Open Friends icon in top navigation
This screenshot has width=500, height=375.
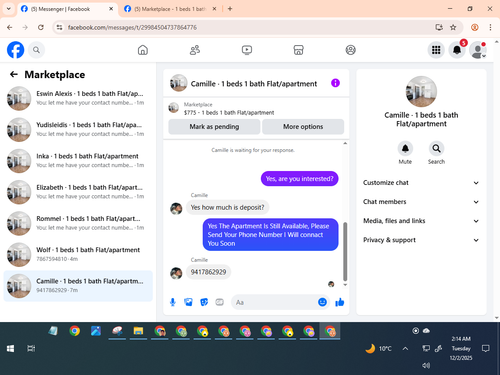coord(195,50)
